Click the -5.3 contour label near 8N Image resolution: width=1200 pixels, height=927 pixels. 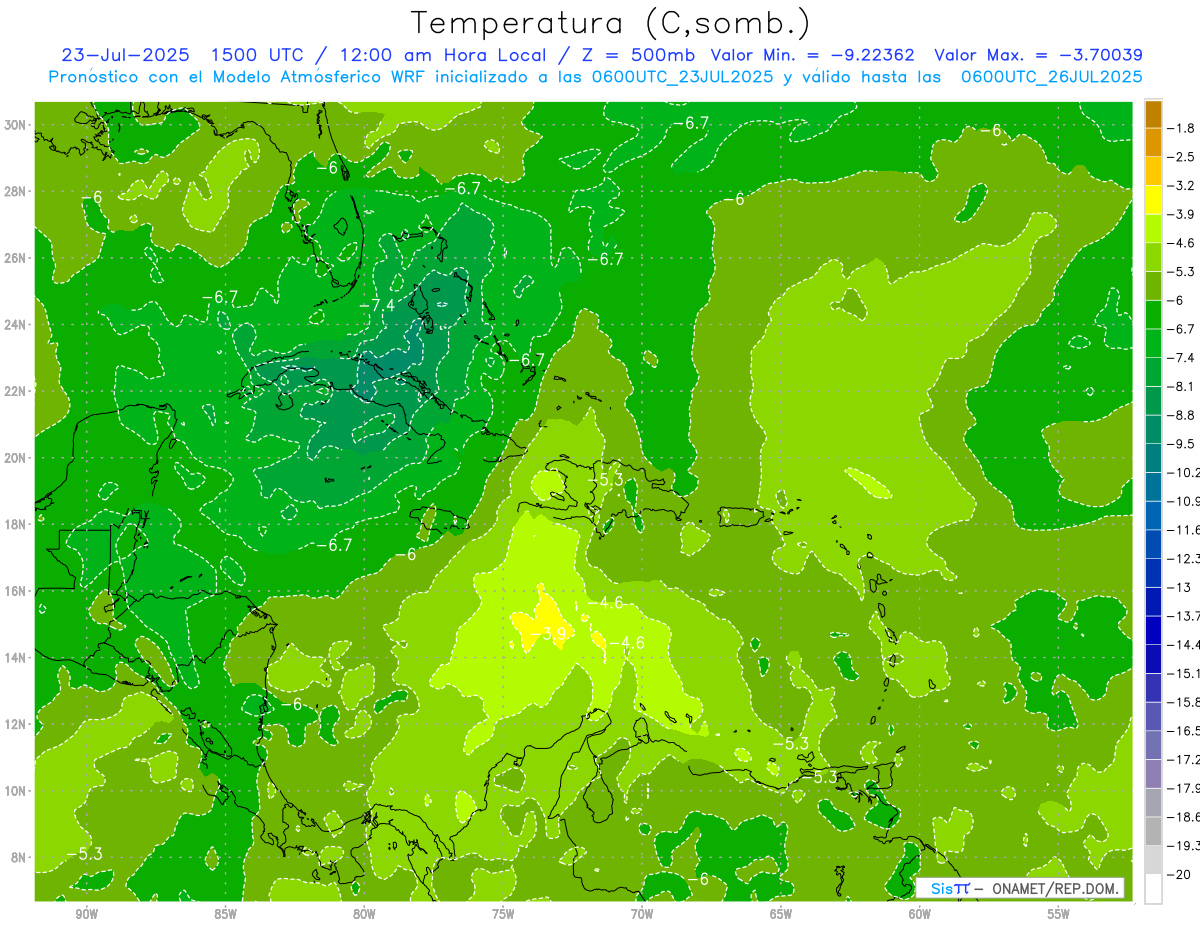tap(86, 853)
